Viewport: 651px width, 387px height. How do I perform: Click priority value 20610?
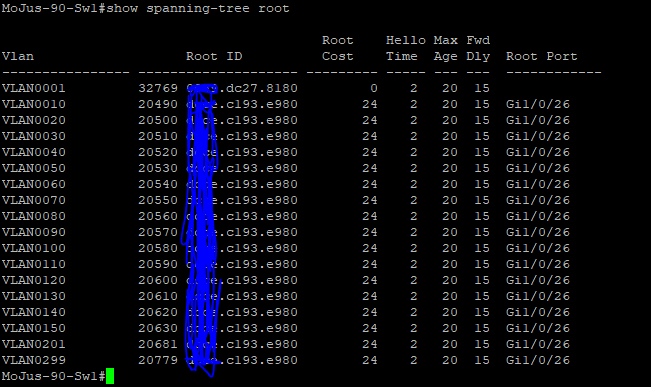click(x=158, y=296)
